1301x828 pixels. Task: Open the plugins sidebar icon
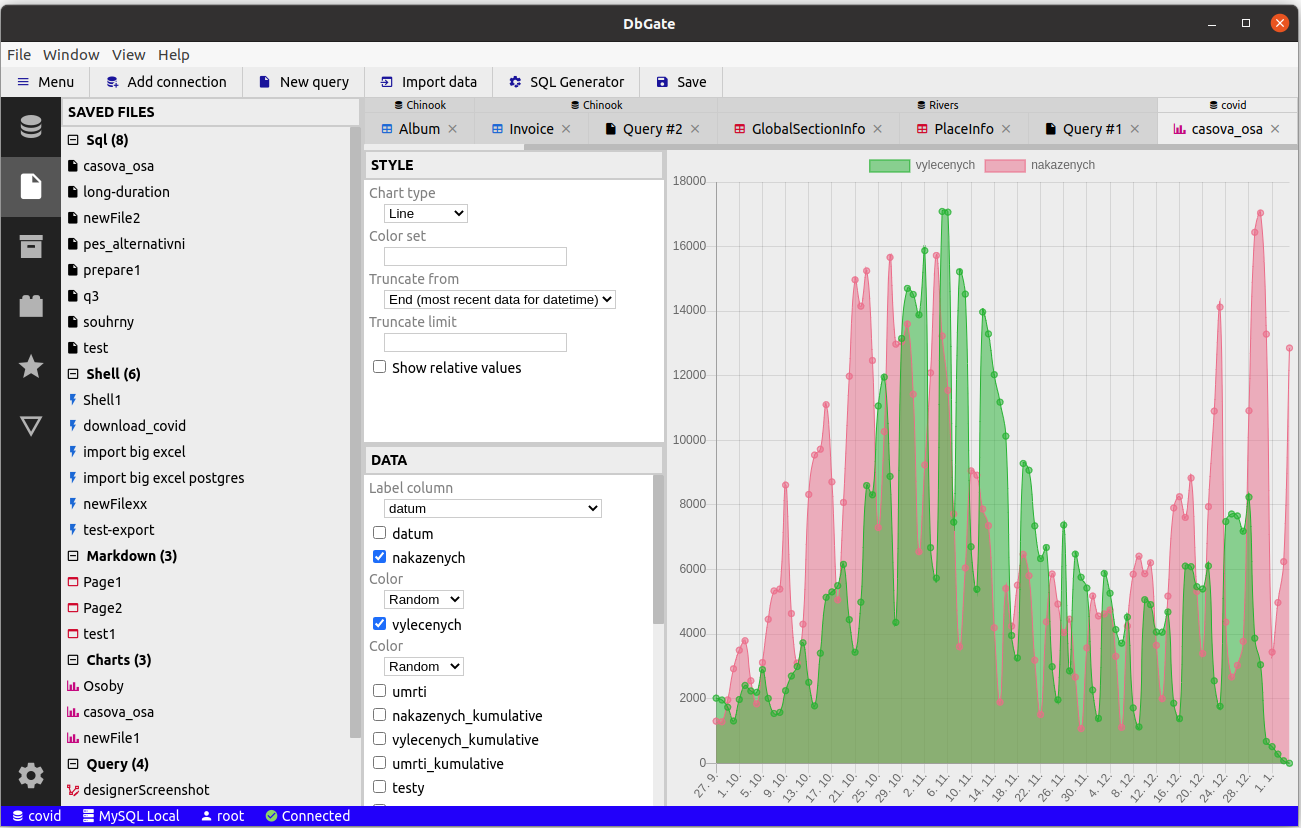(31, 307)
